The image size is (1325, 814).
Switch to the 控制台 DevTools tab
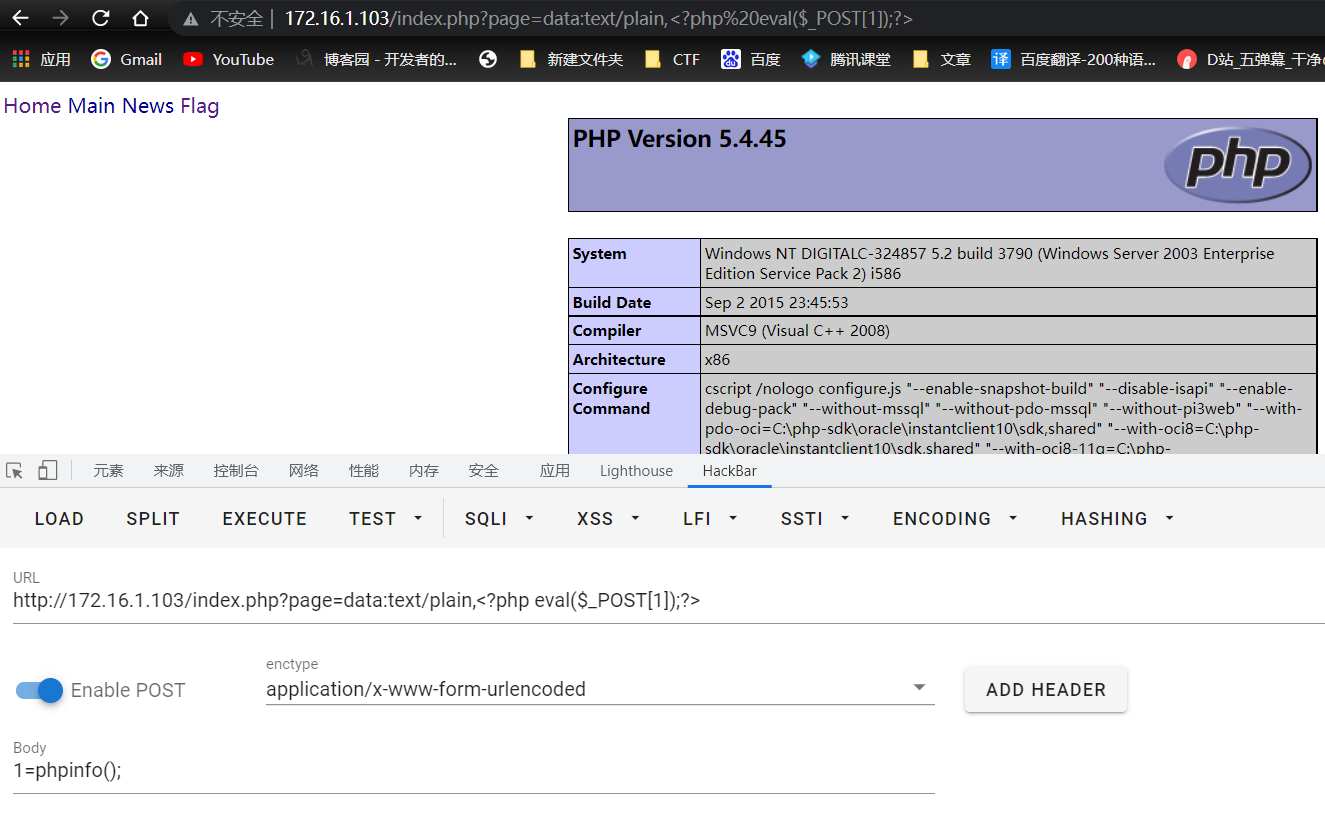point(236,471)
